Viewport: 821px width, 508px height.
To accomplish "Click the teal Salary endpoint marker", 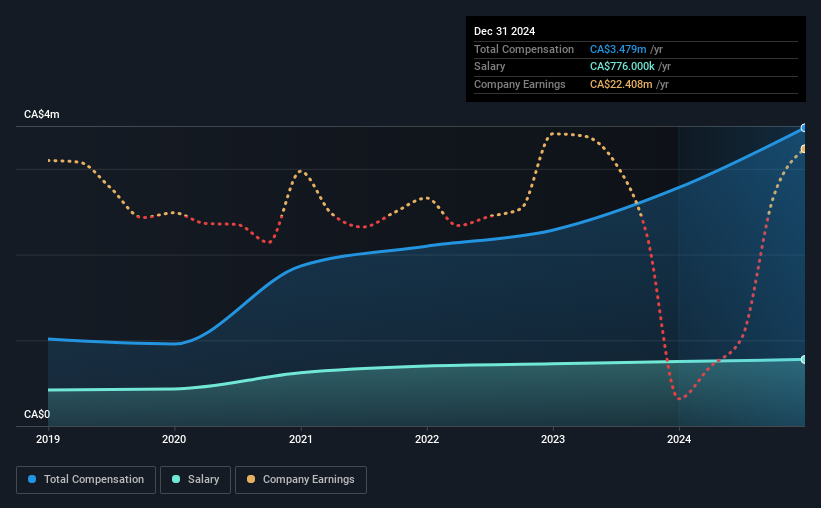I will tap(804, 359).
